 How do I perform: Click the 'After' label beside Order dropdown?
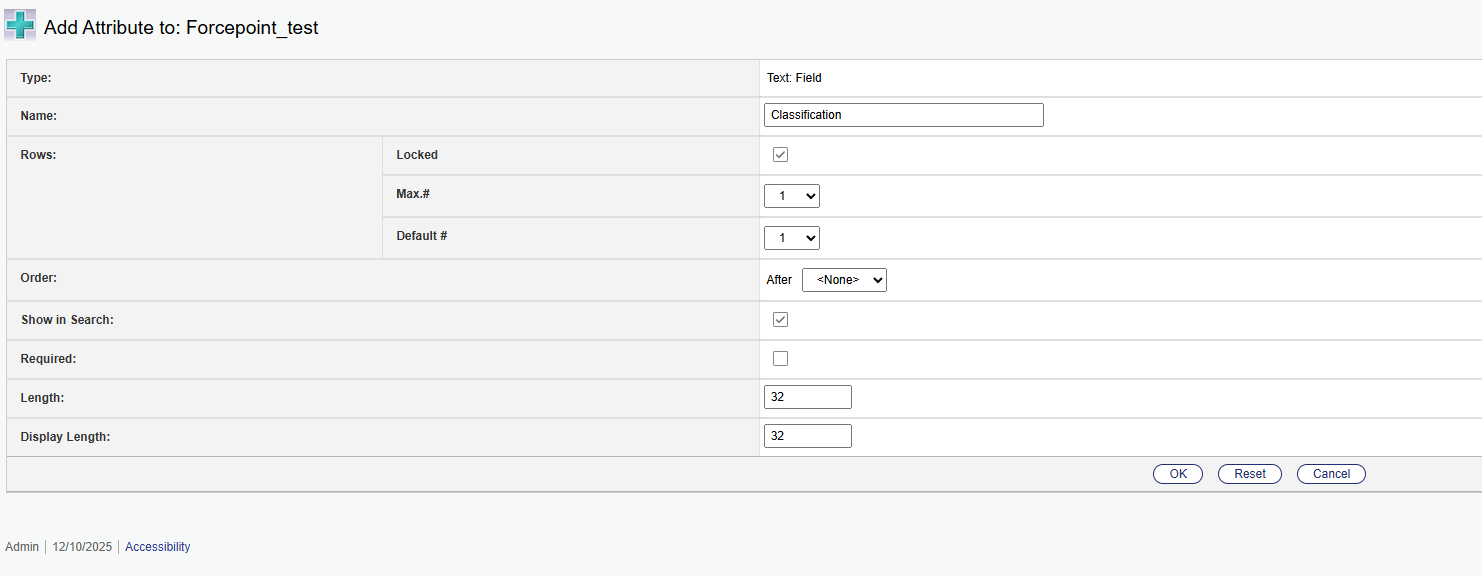click(x=779, y=280)
